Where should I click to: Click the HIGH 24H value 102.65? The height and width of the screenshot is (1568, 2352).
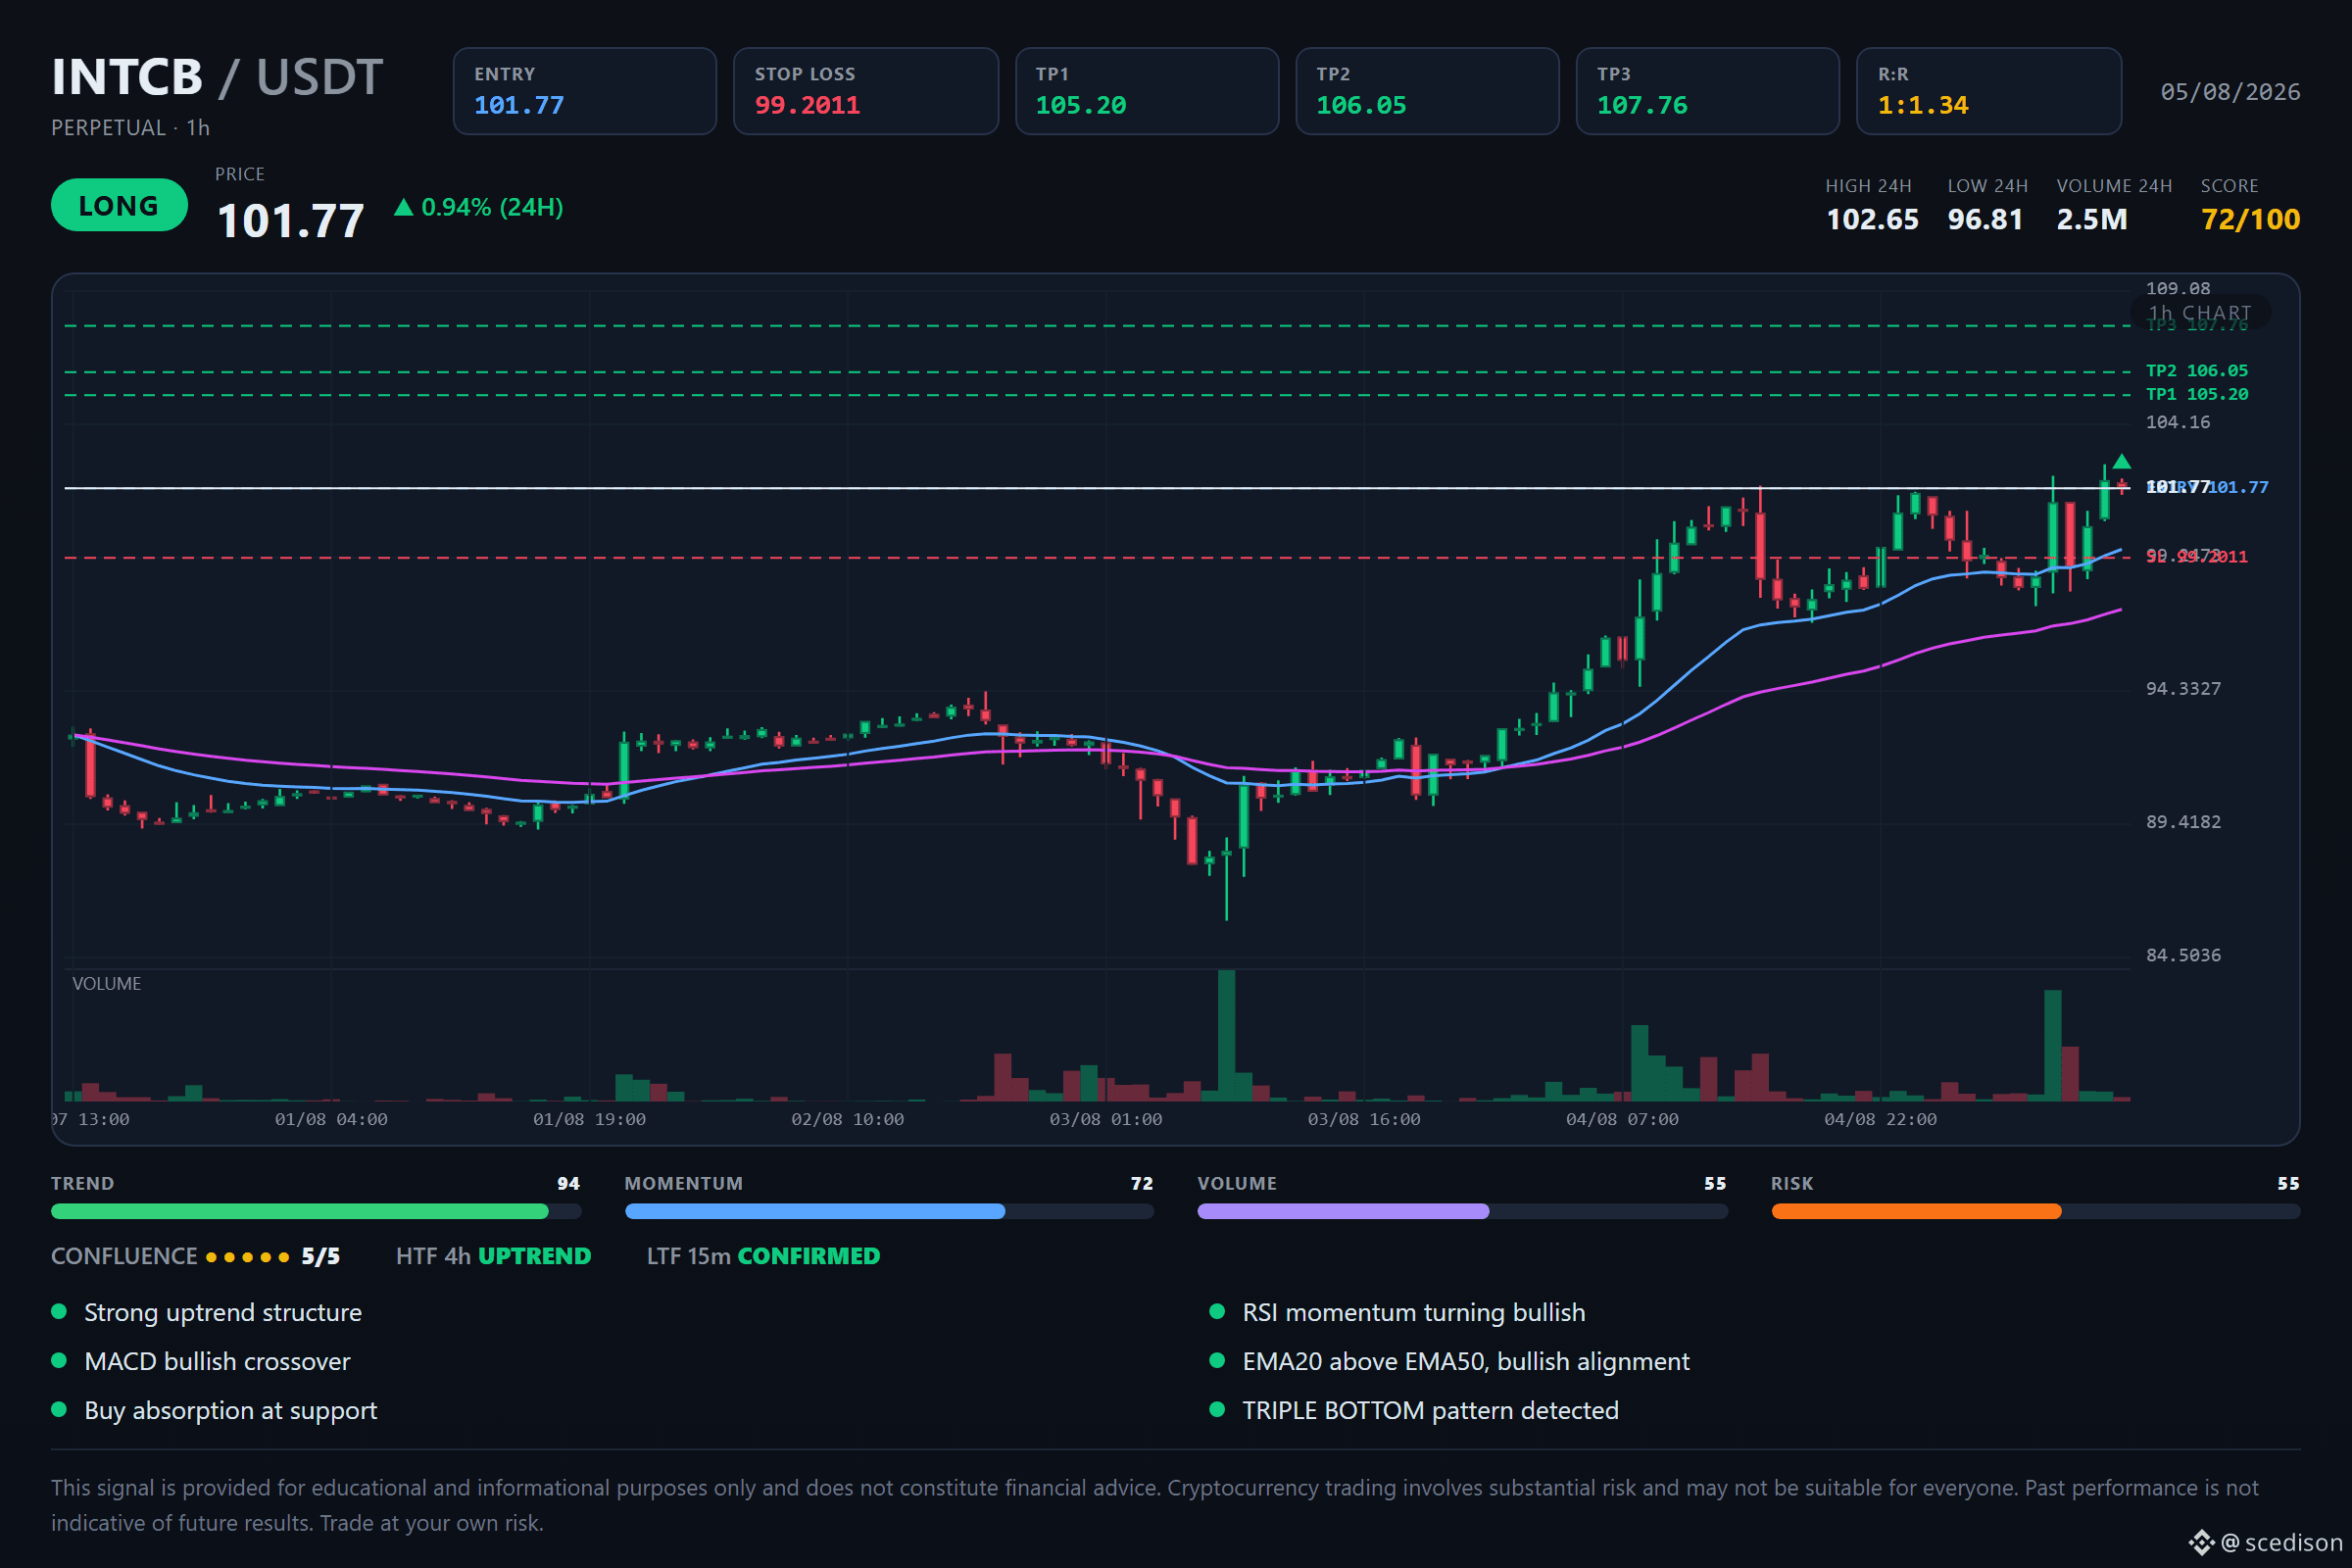coord(1872,219)
